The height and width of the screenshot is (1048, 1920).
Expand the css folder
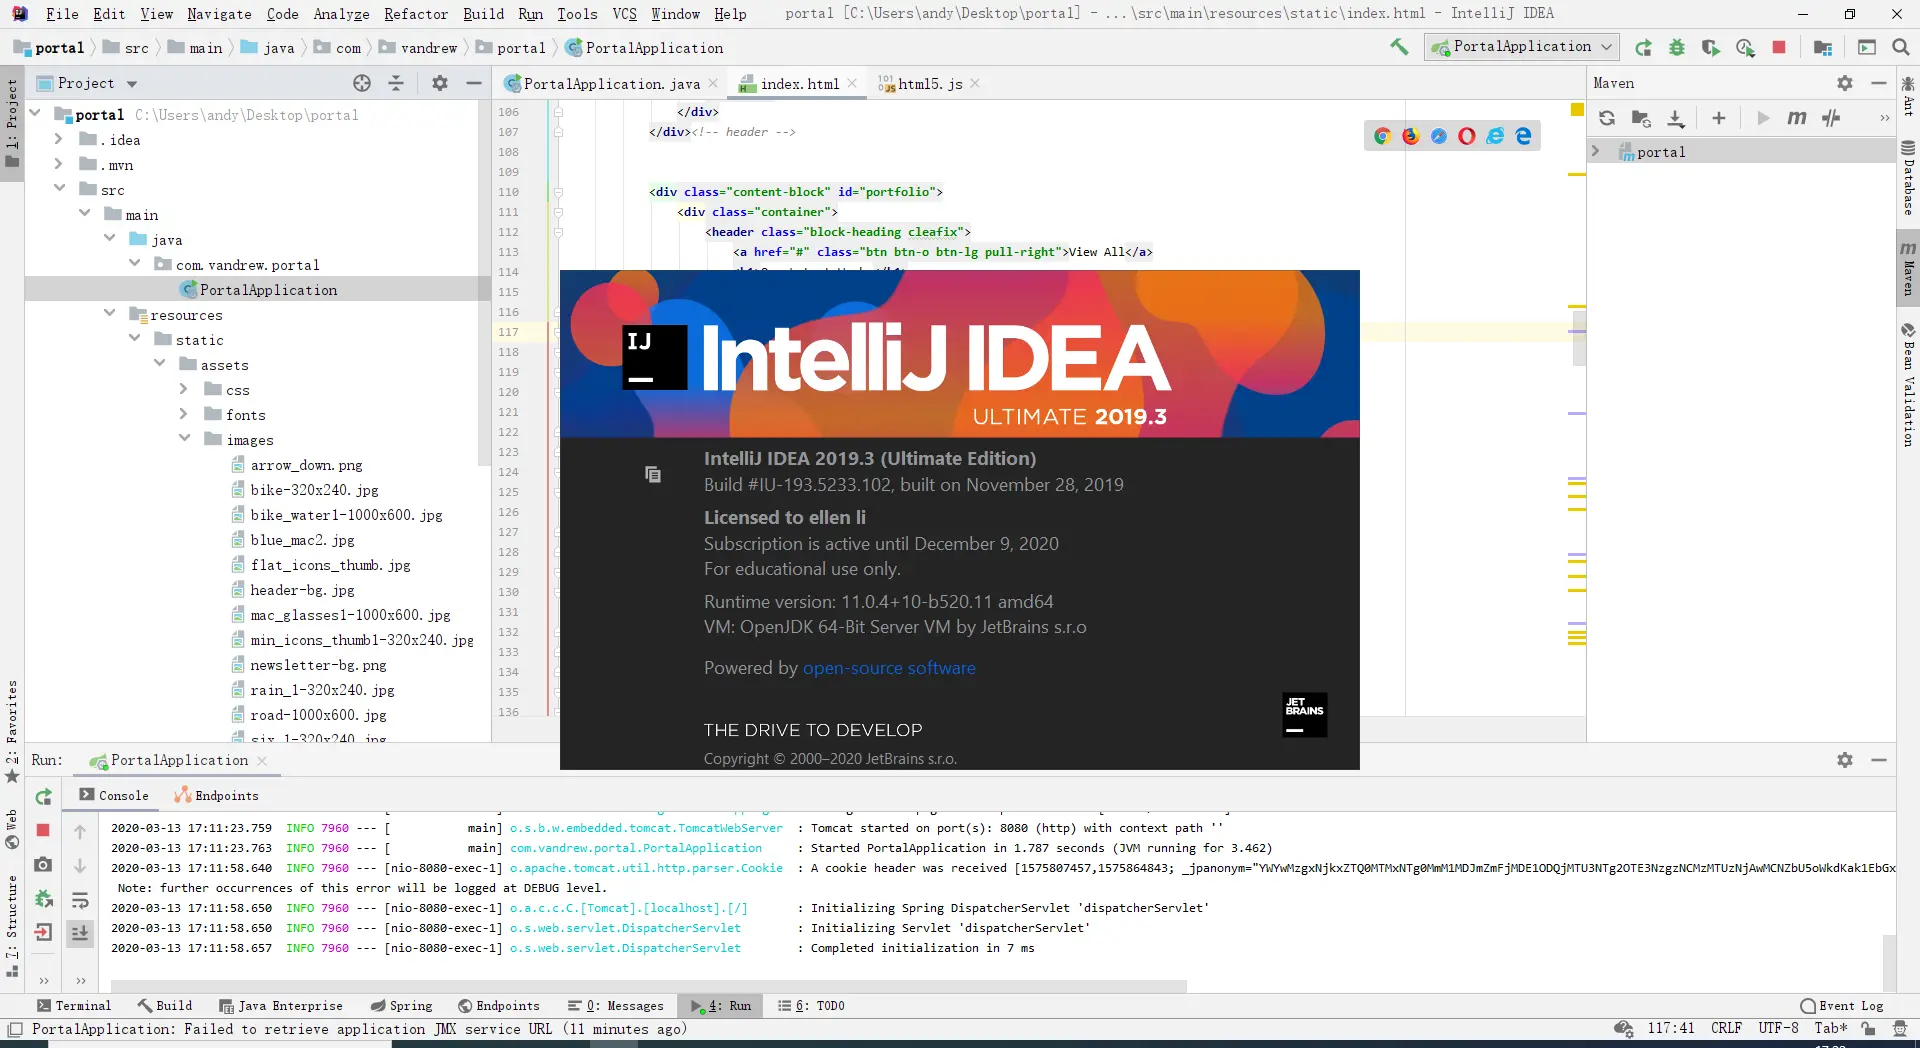pos(184,390)
